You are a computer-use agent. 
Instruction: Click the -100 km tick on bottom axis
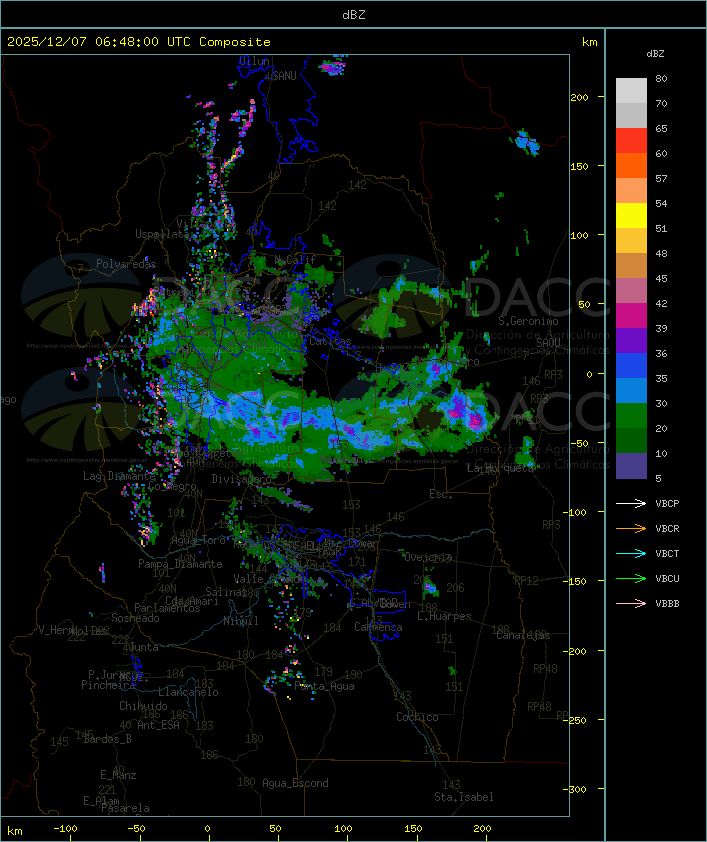(x=65, y=829)
